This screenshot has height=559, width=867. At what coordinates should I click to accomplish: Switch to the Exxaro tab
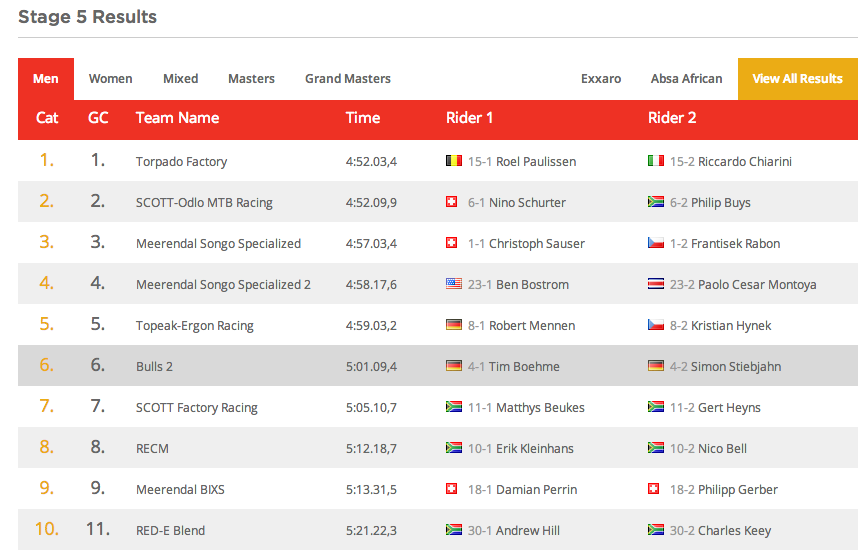click(600, 79)
